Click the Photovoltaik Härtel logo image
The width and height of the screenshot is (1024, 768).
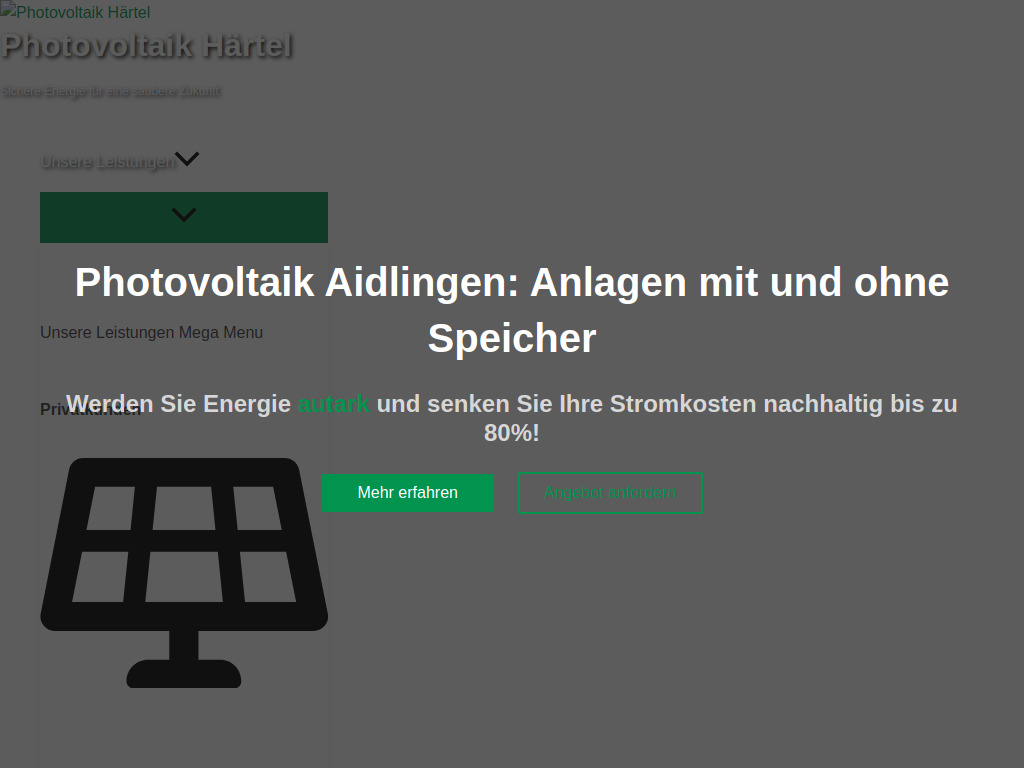[x=75, y=12]
